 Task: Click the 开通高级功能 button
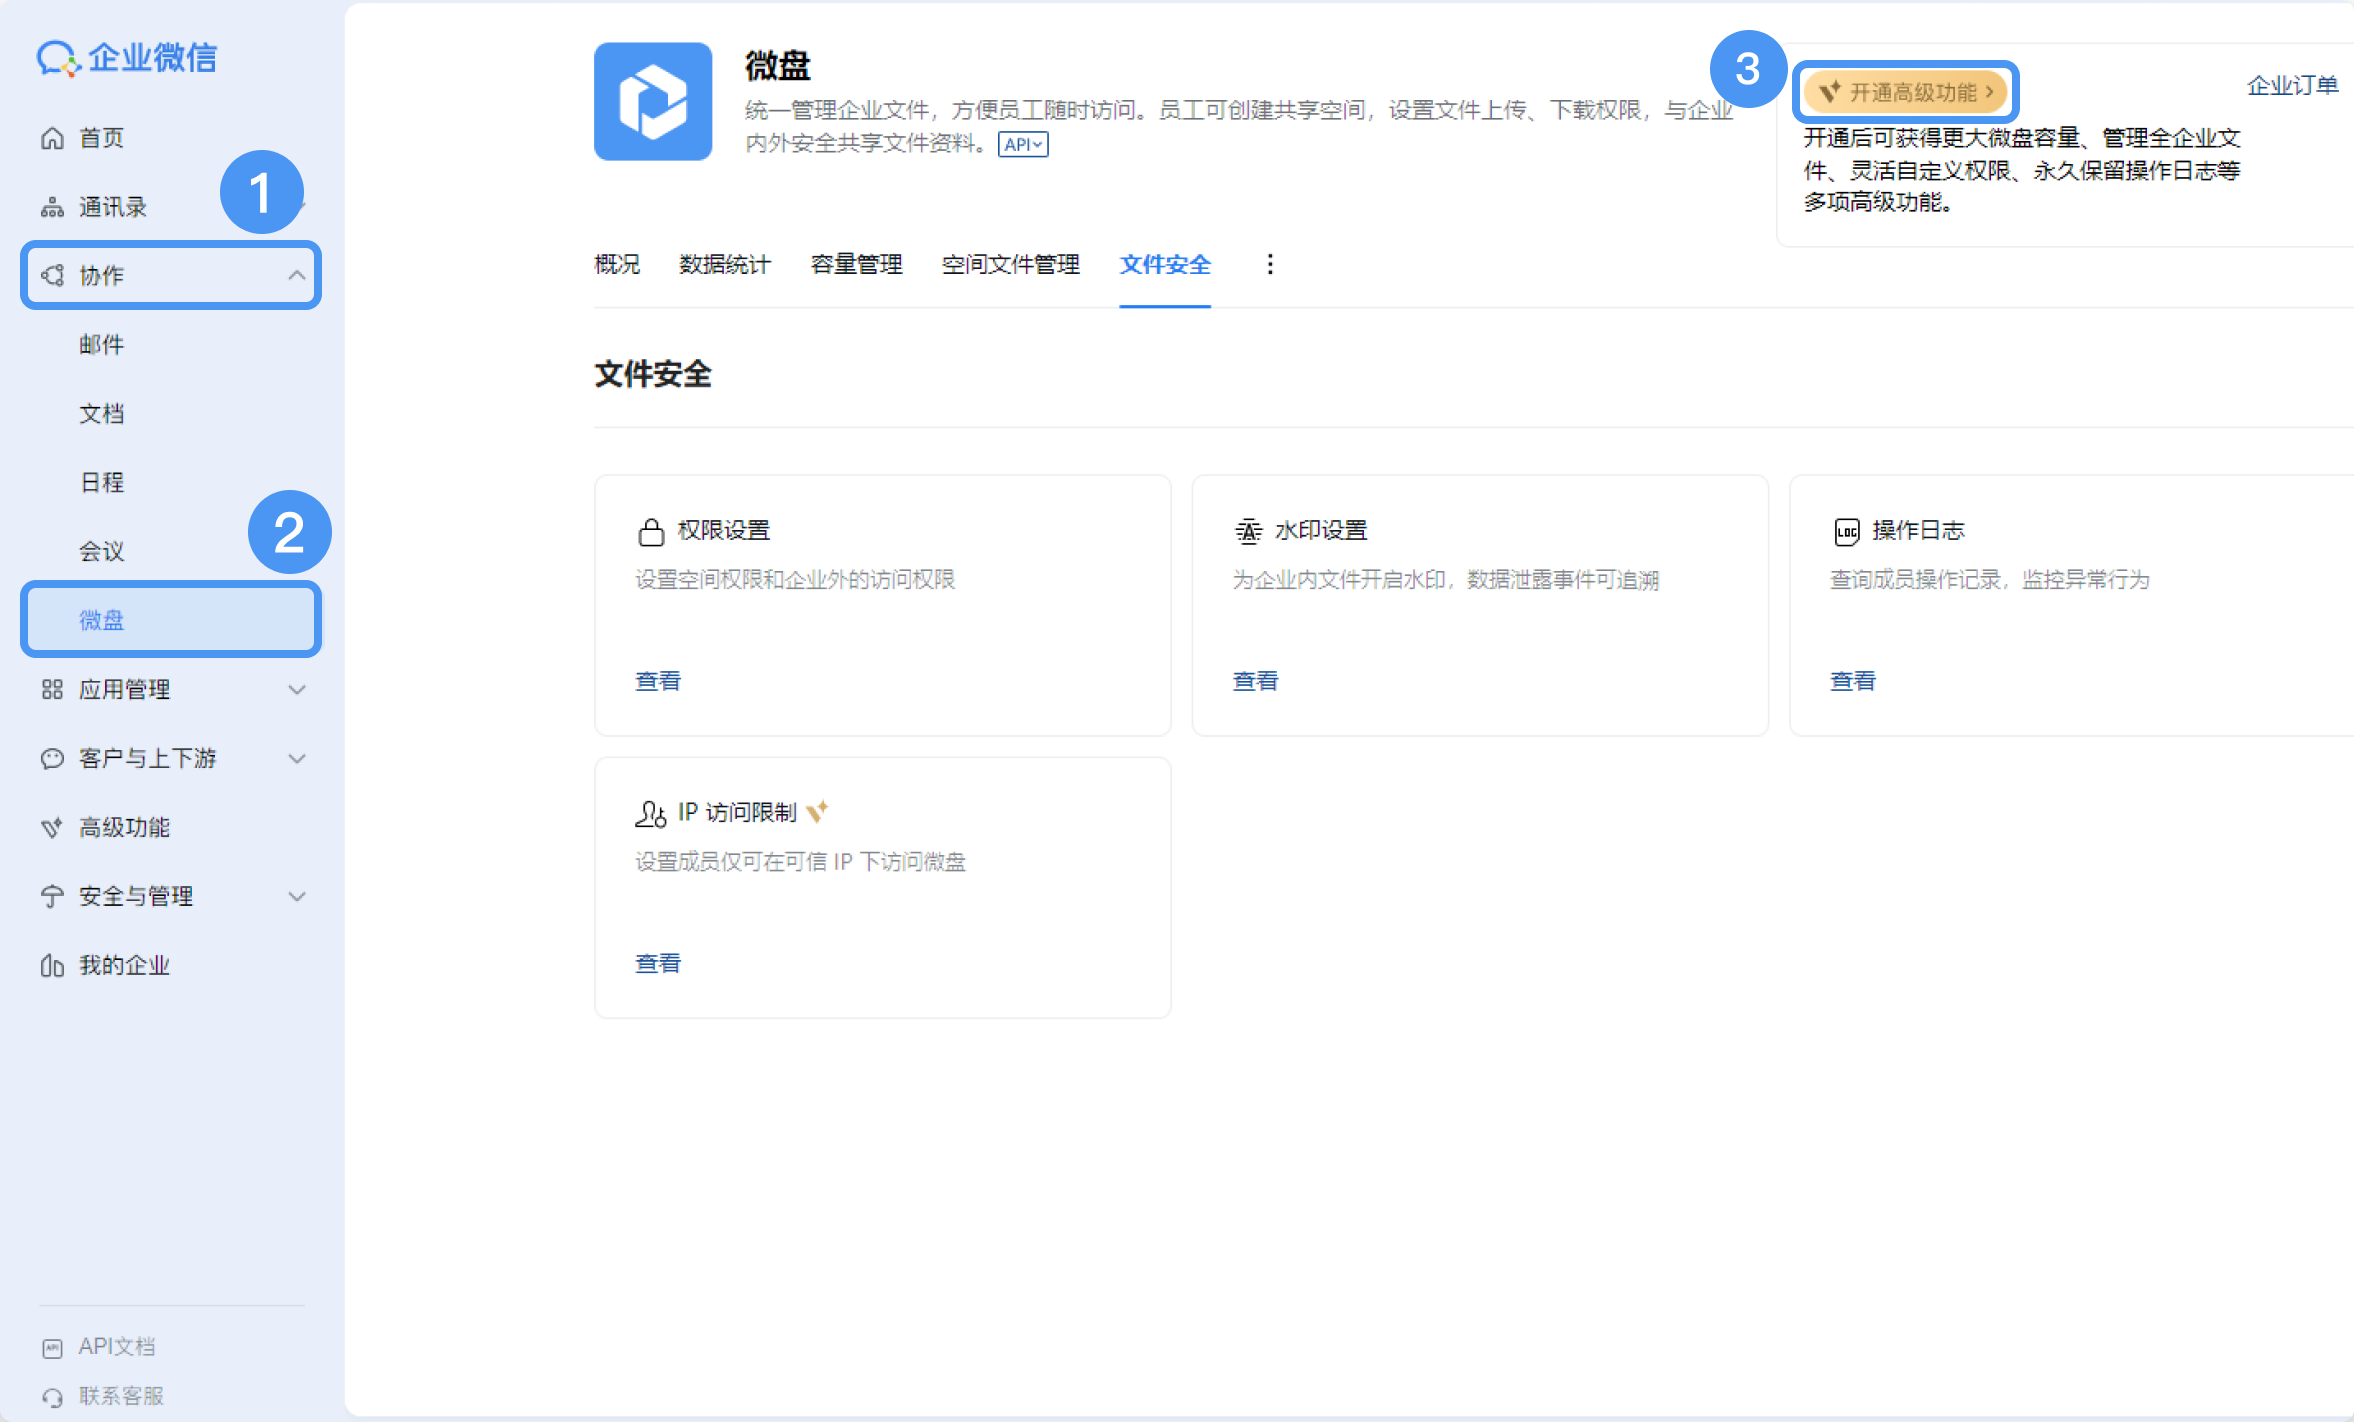tap(1906, 92)
